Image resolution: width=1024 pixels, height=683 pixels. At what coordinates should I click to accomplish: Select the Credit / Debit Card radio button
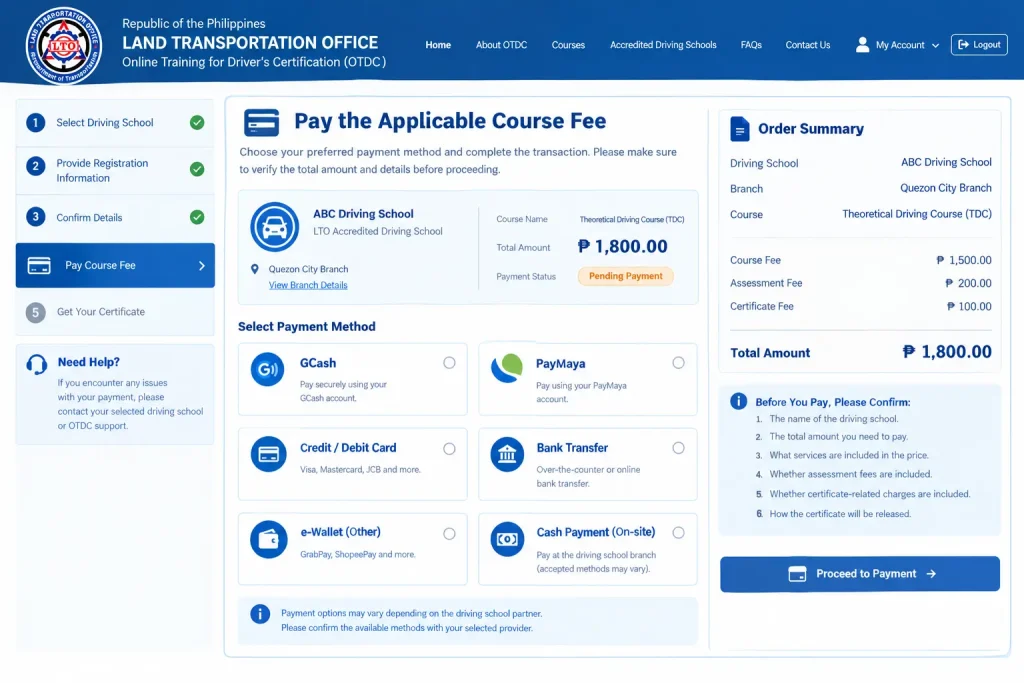click(449, 449)
